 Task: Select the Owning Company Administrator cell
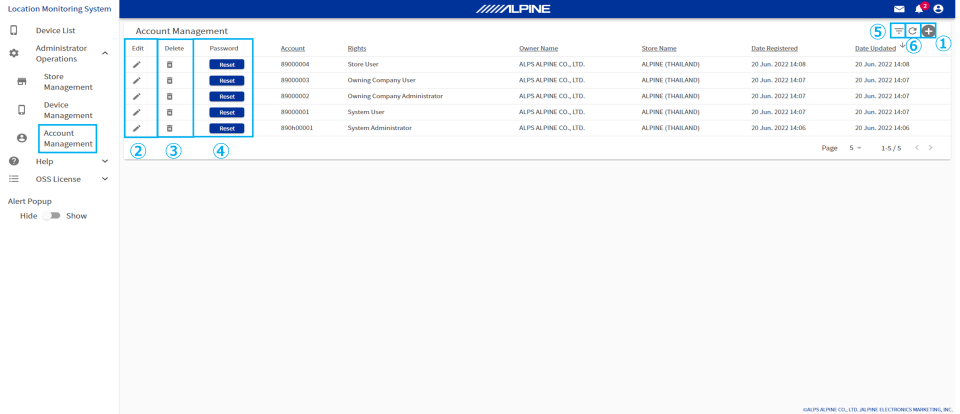click(x=395, y=96)
